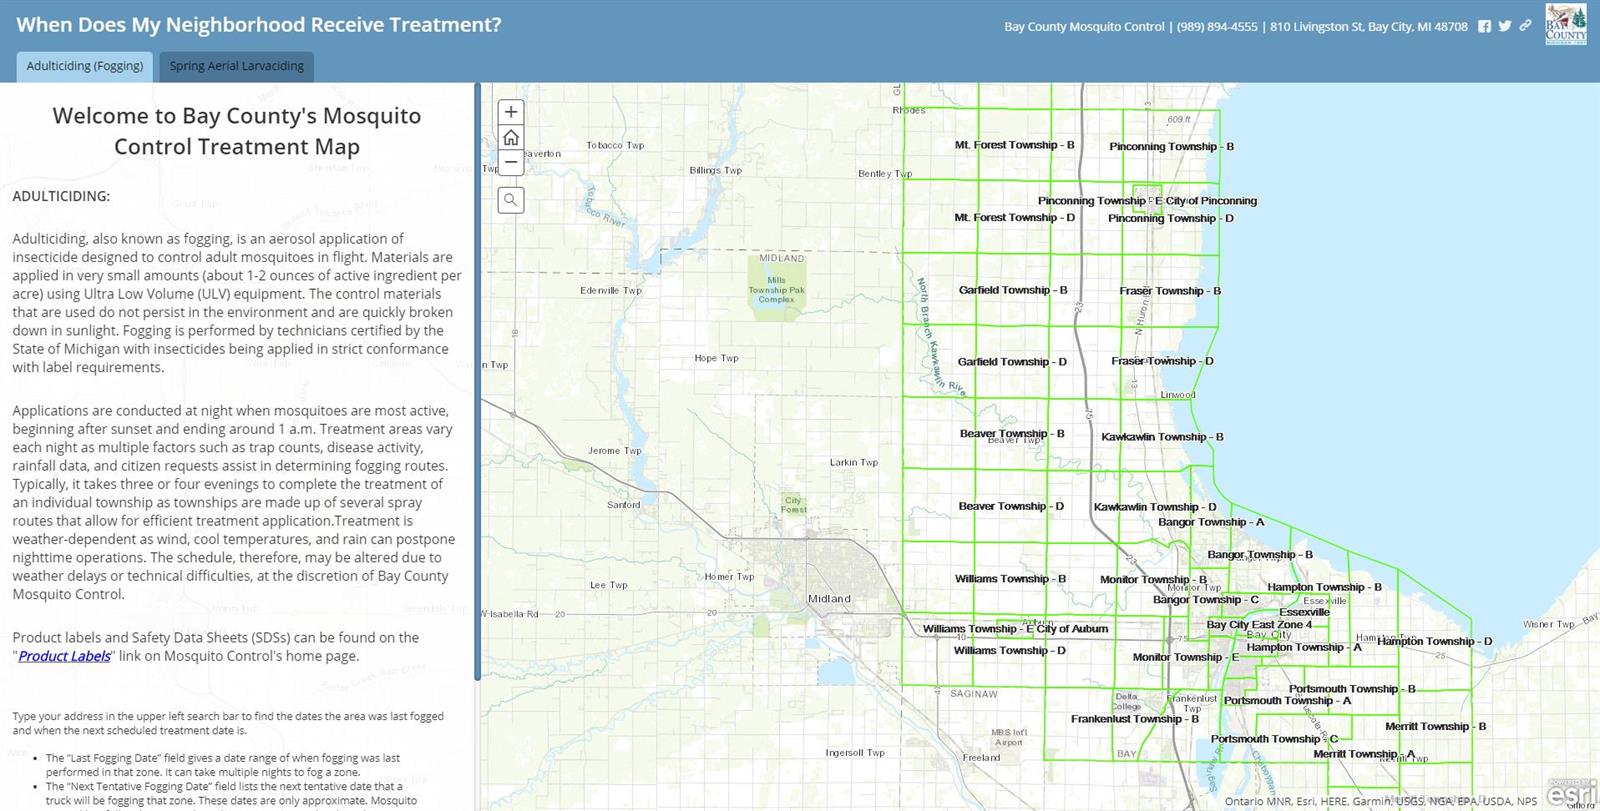Click the Bay County Mosquito Control link
Viewport: 1600px width, 811px height.
point(1084,27)
